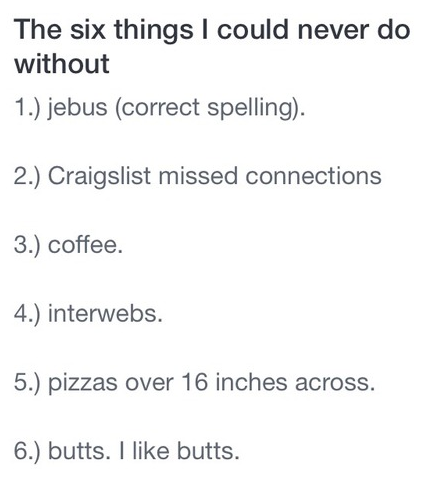Click the word "across." in item five
The width and height of the screenshot is (428, 491).
335,383
